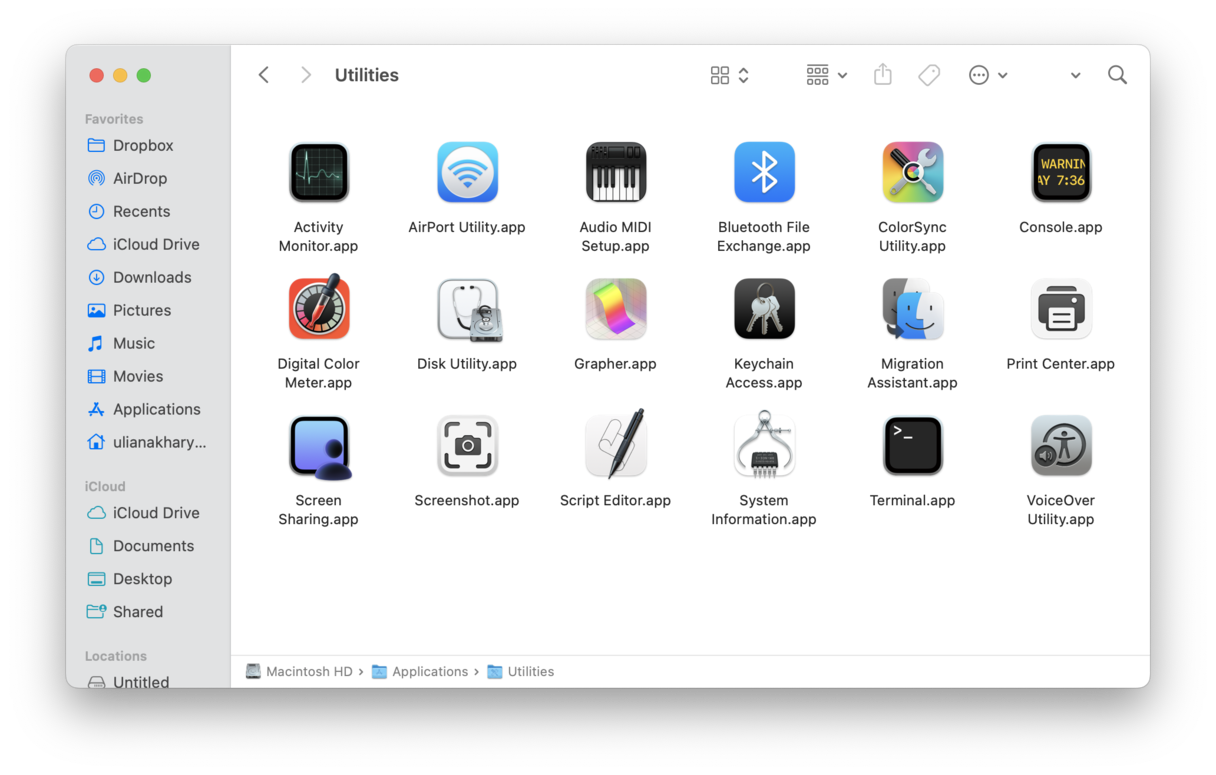
Task: Open the search magnifier in toolbar
Action: tap(1117, 75)
